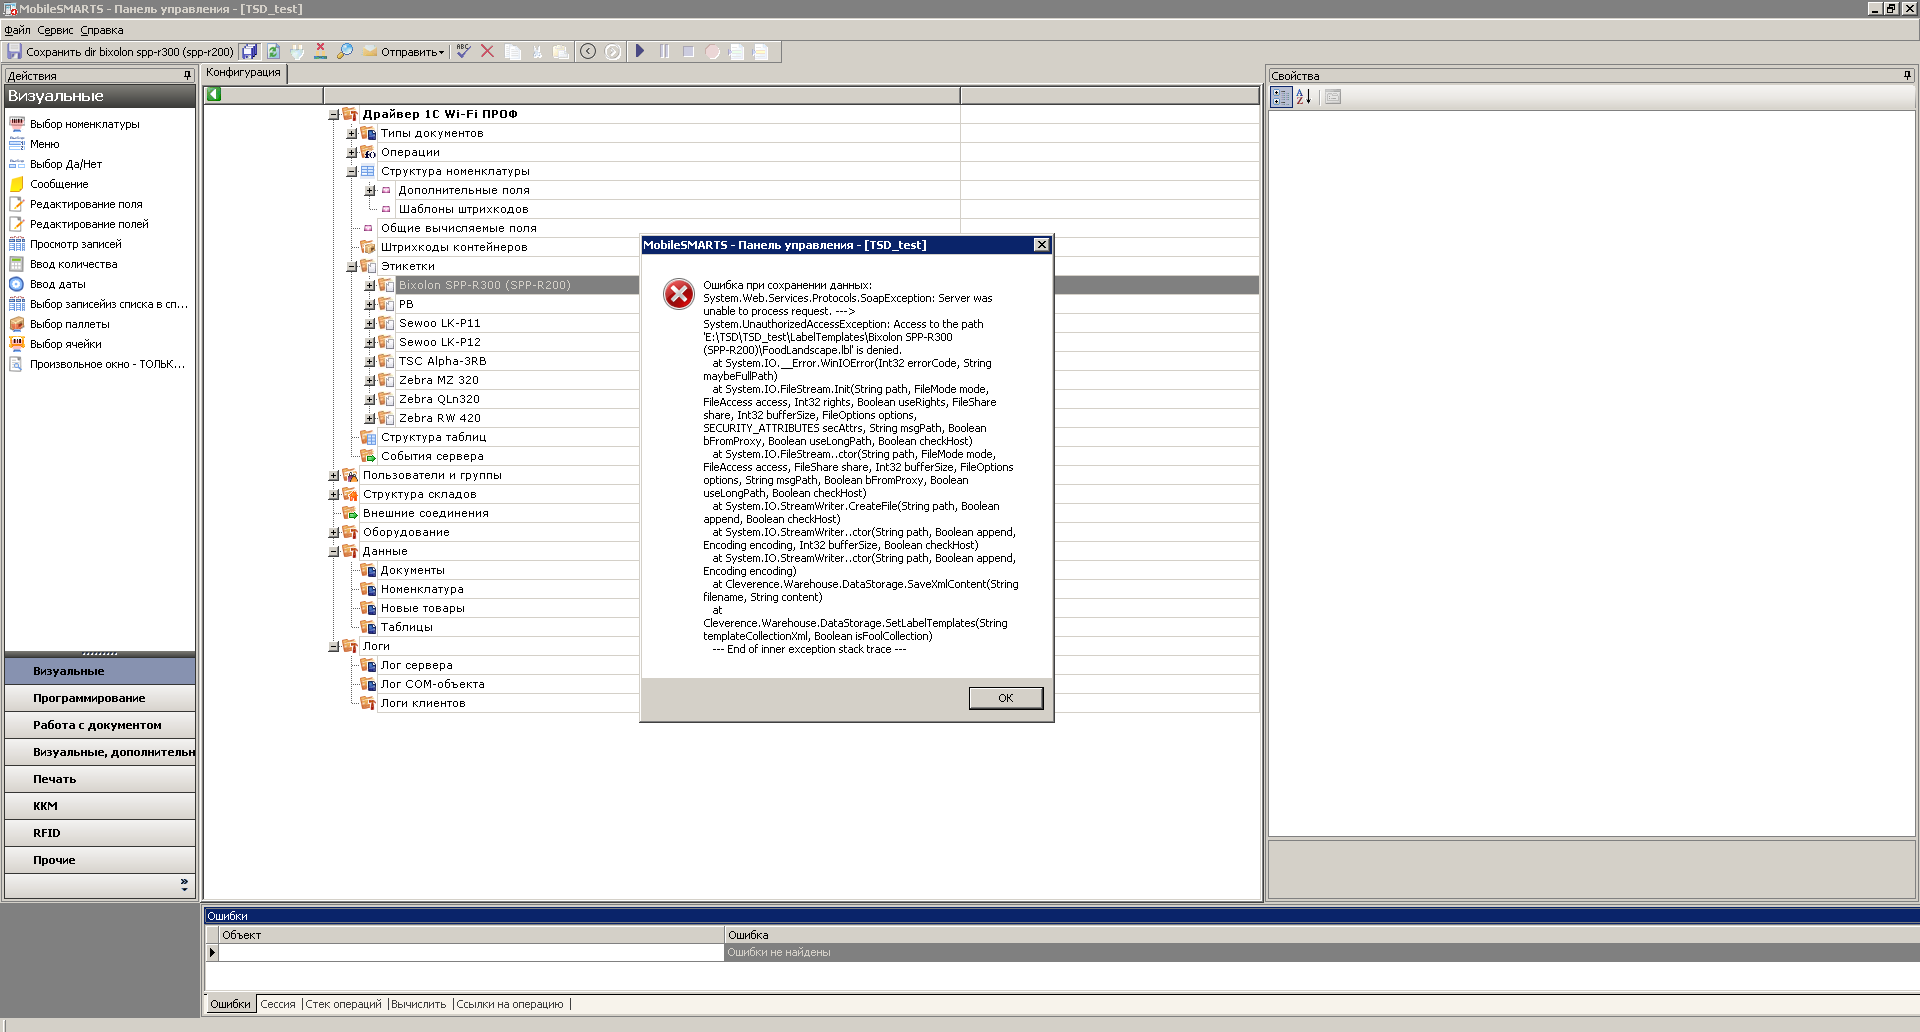Click the save all multi-disk toolbar icon
The image size is (1920, 1032).
coord(249,51)
